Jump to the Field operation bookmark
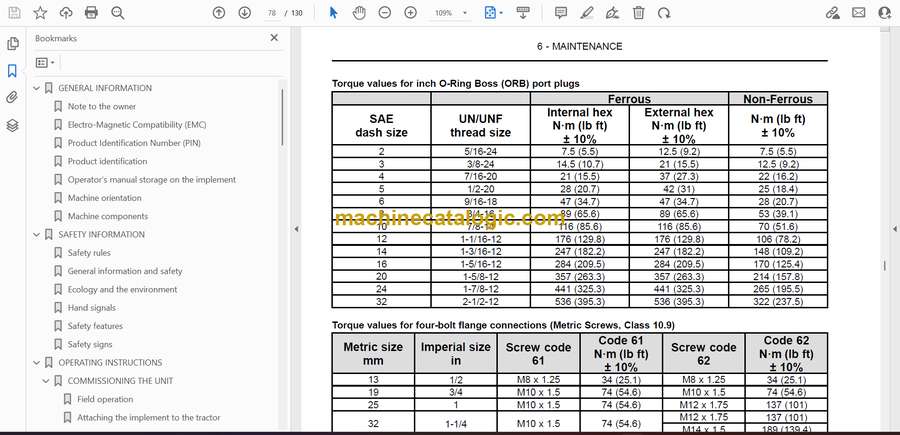The height and width of the screenshot is (435, 900). tap(105, 399)
